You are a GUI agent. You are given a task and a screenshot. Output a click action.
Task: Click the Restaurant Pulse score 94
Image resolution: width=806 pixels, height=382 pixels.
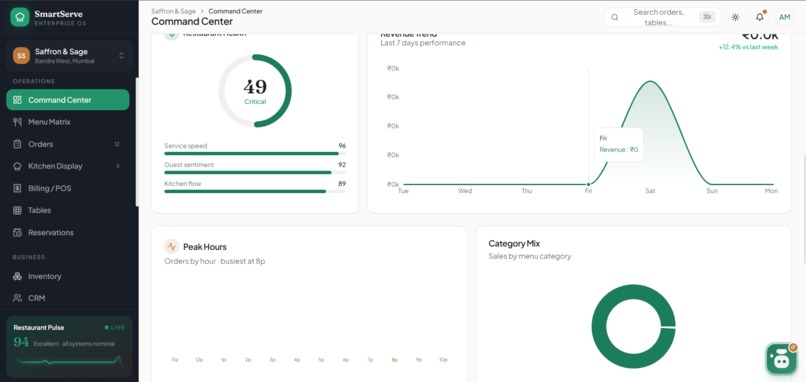click(21, 342)
